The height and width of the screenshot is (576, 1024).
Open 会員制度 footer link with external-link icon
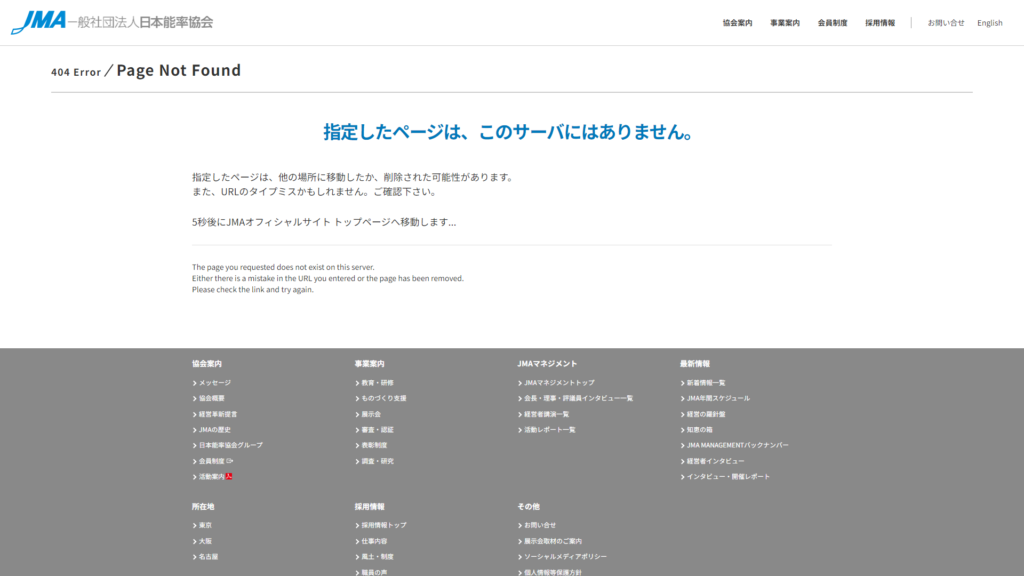(x=213, y=461)
